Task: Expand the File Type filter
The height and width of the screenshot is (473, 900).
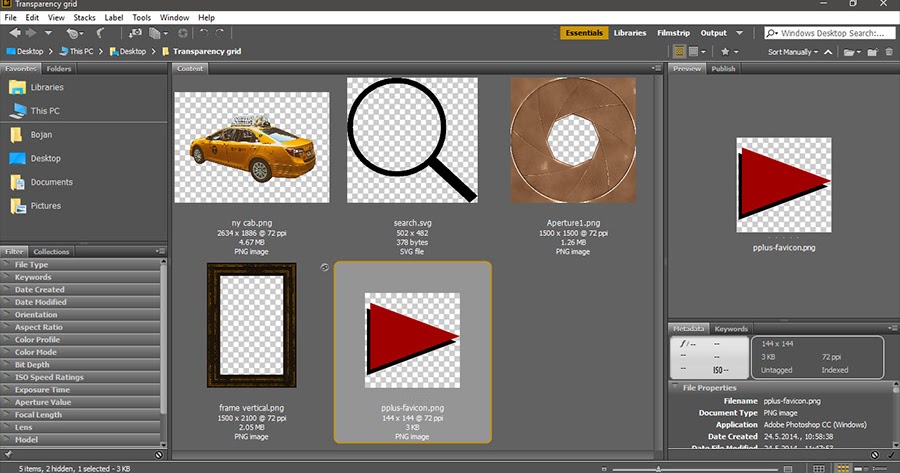Action: [x=31, y=265]
